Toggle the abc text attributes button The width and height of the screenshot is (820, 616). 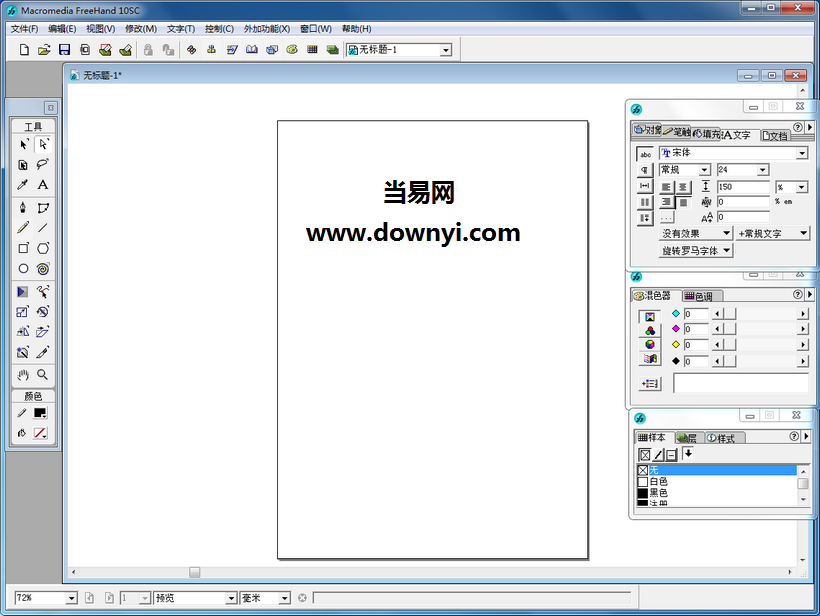(645, 154)
